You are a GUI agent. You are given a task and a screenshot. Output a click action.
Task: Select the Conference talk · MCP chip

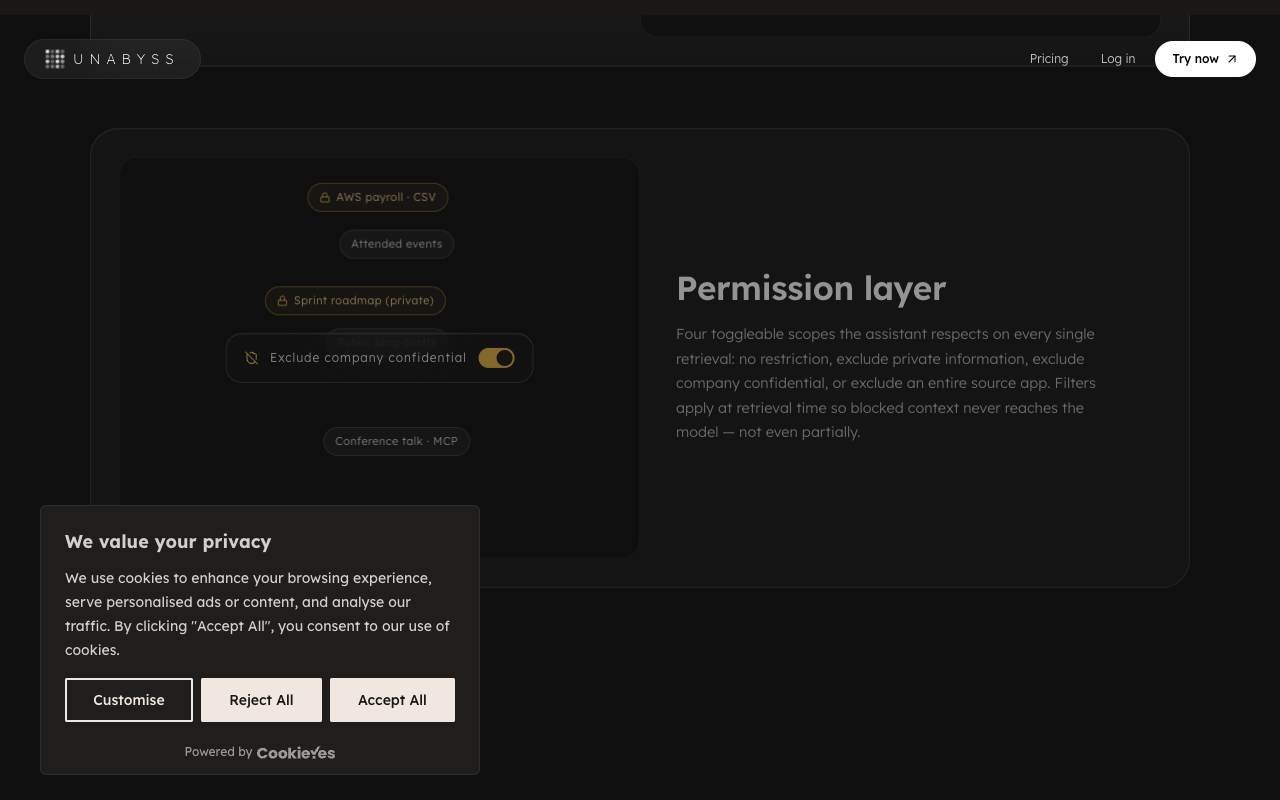point(397,441)
